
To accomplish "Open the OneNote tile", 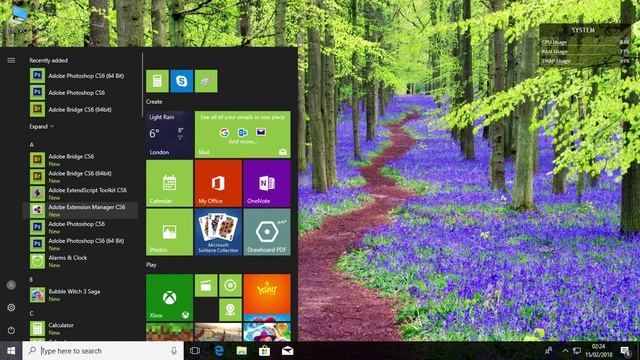I will pos(267,183).
